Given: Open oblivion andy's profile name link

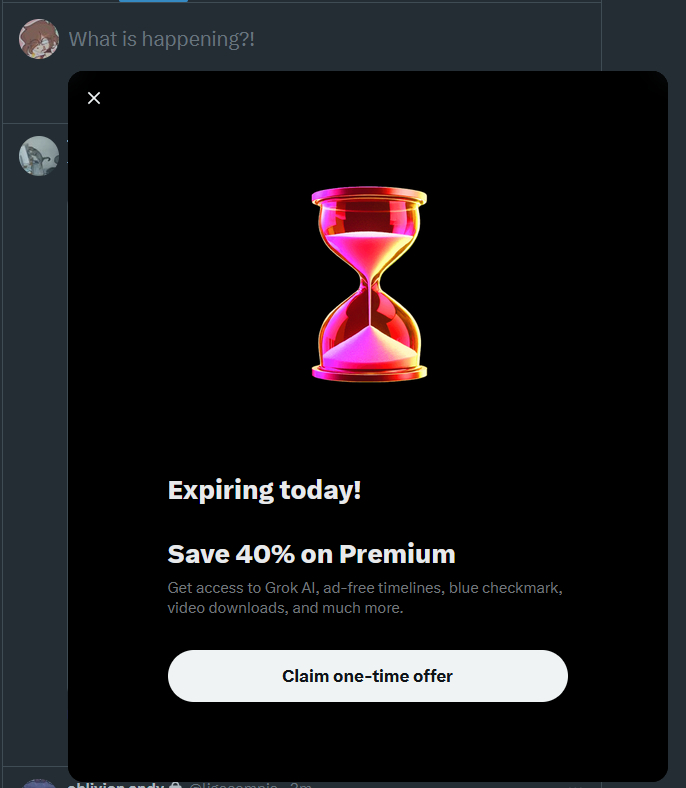Looking at the screenshot, I should (116, 784).
